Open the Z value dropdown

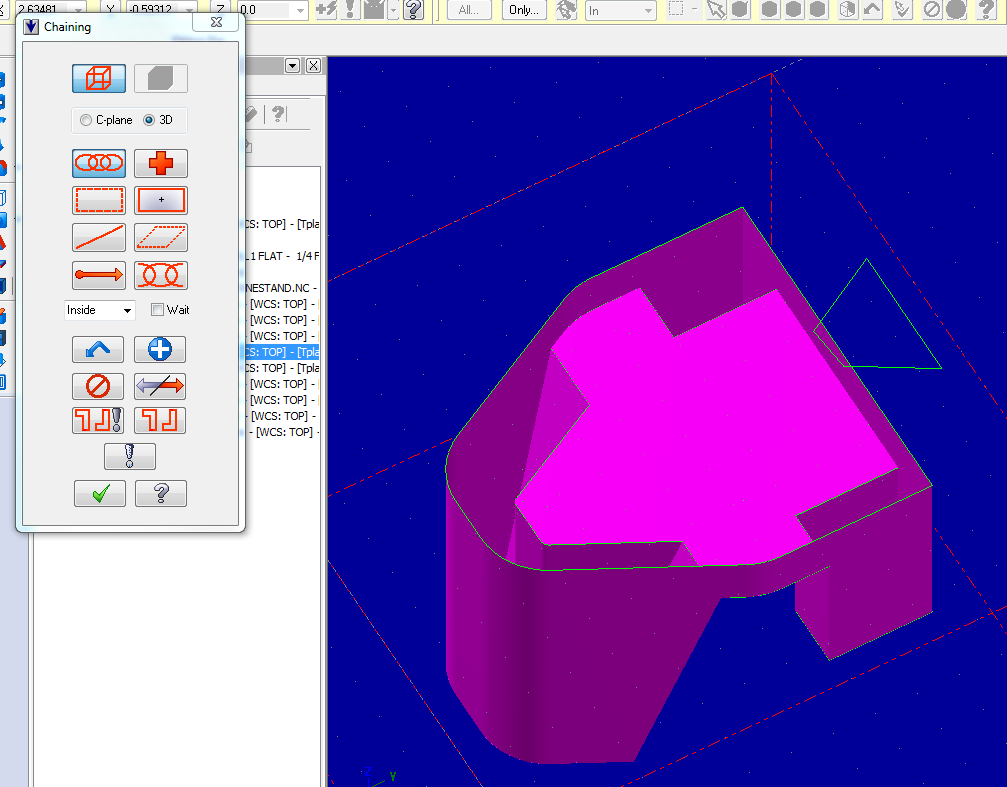[299, 10]
